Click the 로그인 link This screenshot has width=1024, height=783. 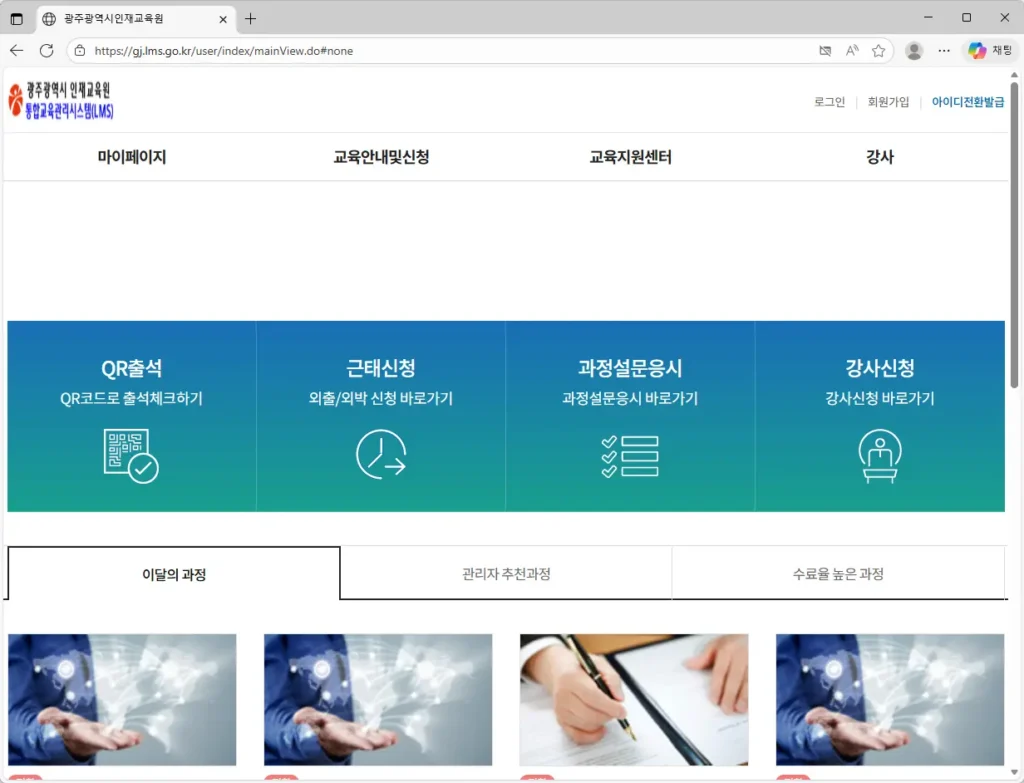coord(828,101)
